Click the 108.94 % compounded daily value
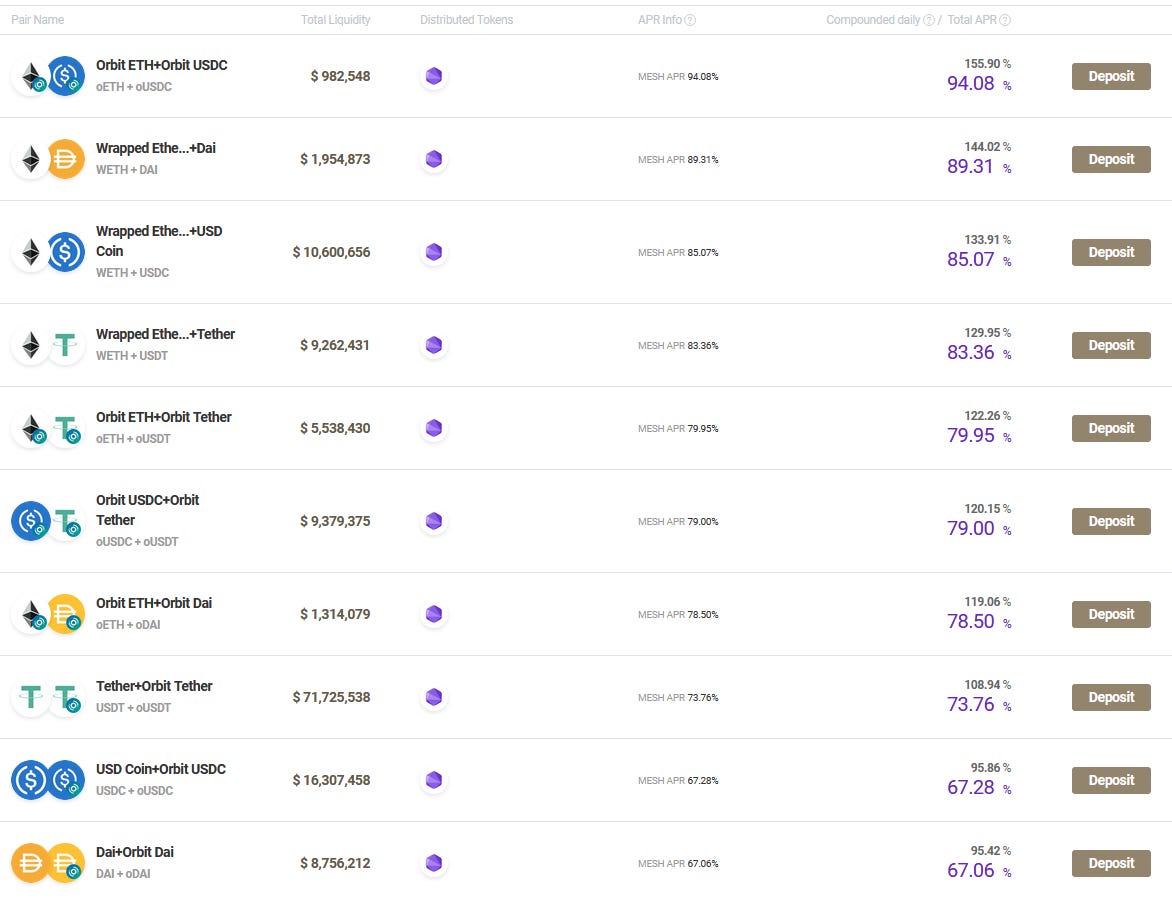The width and height of the screenshot is (1172, 899). [x=987, y=685]
